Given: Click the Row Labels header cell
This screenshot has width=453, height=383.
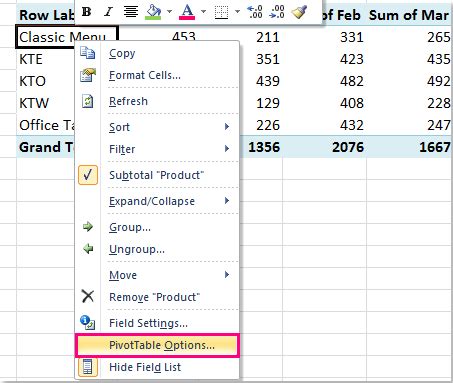Looking at the screenshot, I should (x=45, y=15).
